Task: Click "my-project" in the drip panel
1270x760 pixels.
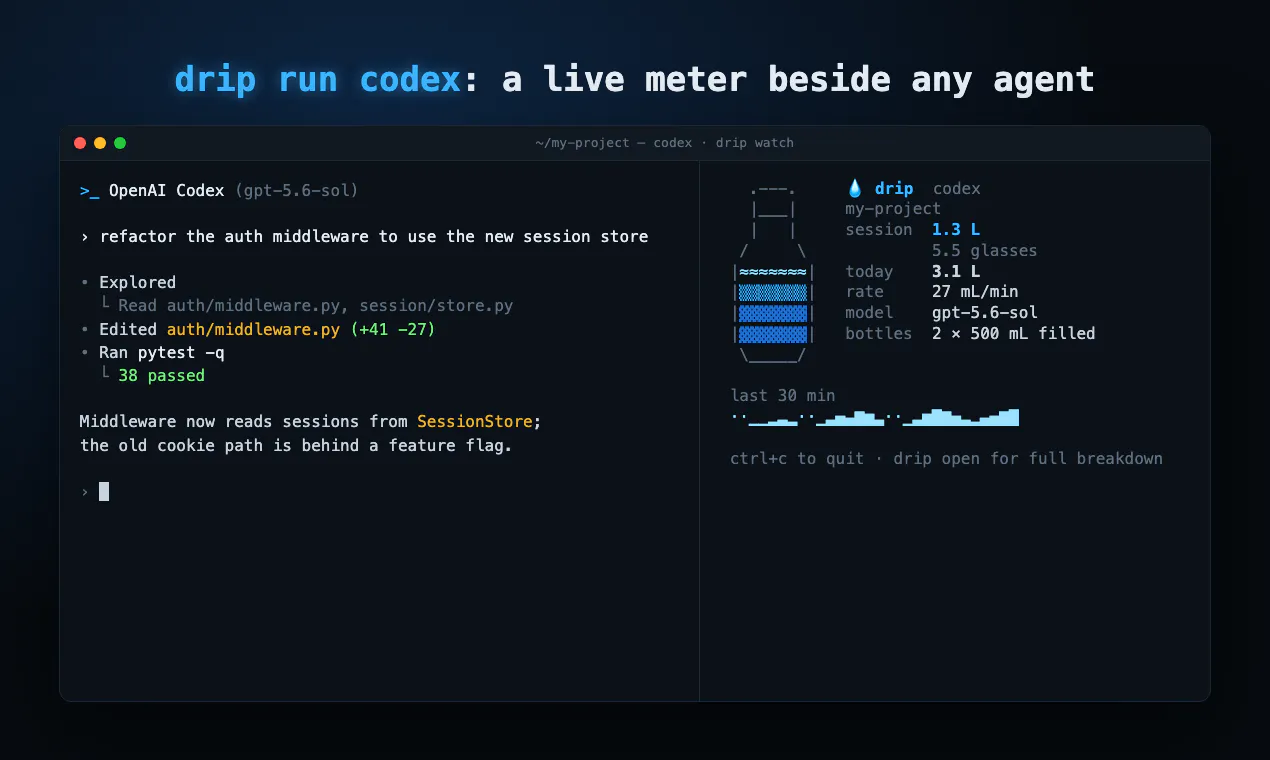Action: coord(893,209)
